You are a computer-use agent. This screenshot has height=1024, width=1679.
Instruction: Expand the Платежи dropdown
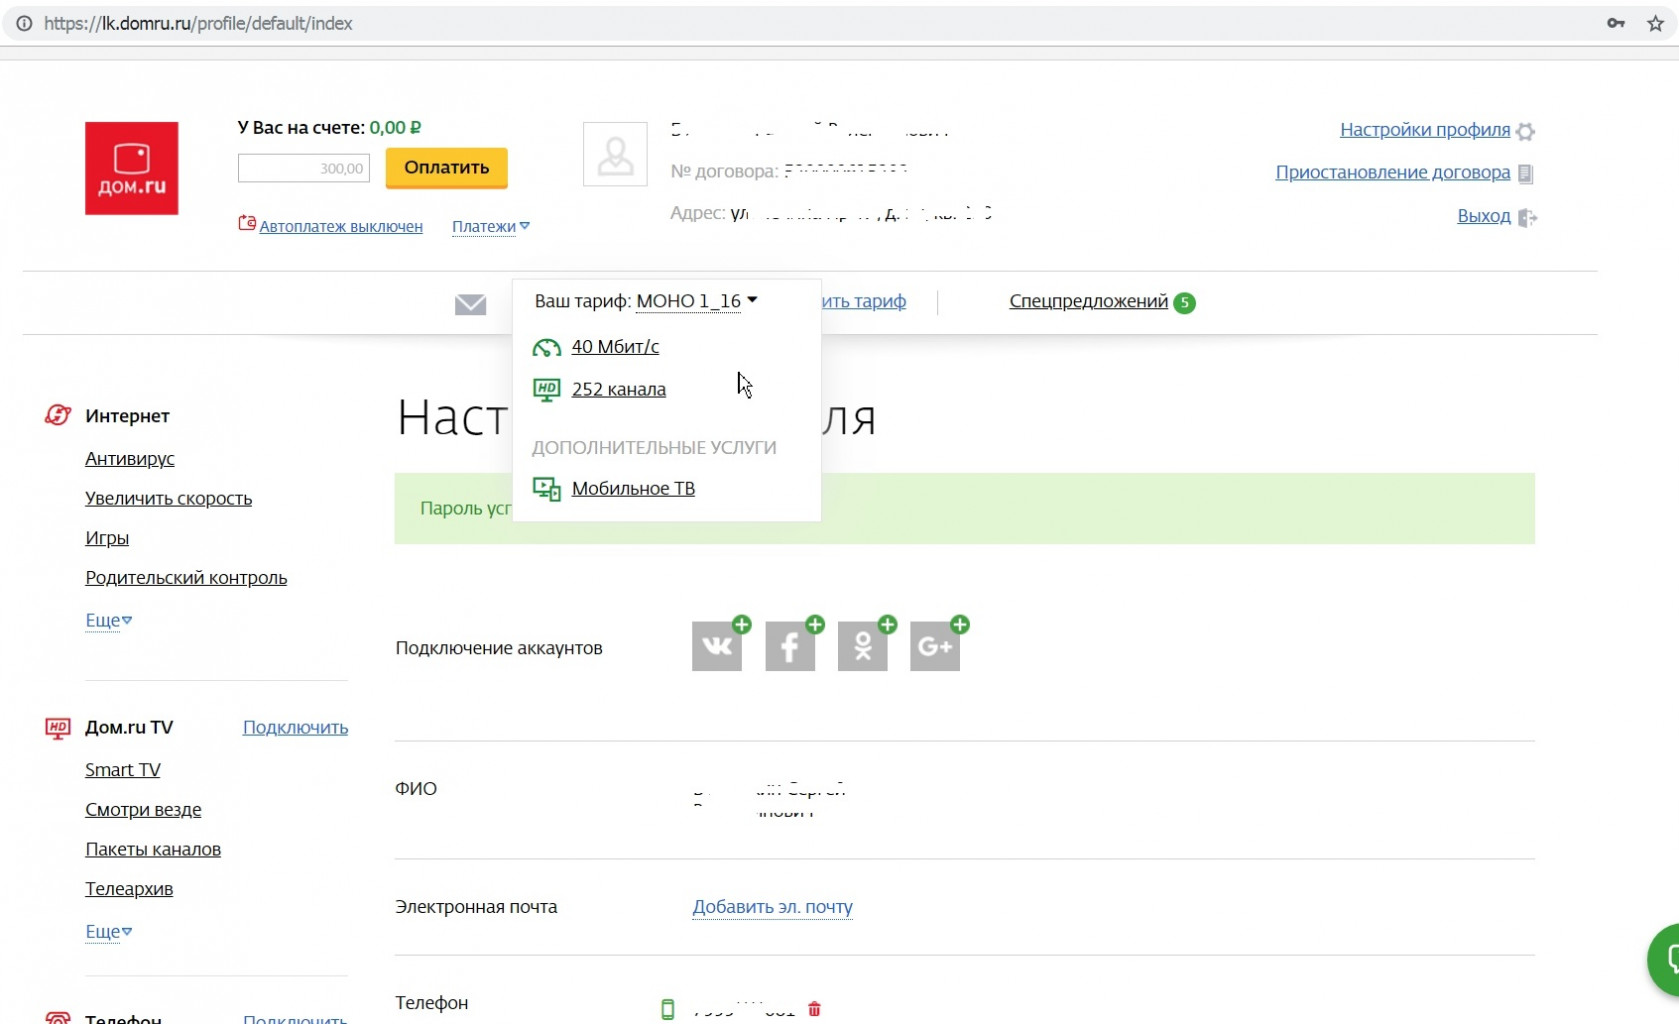pos(490,226)
